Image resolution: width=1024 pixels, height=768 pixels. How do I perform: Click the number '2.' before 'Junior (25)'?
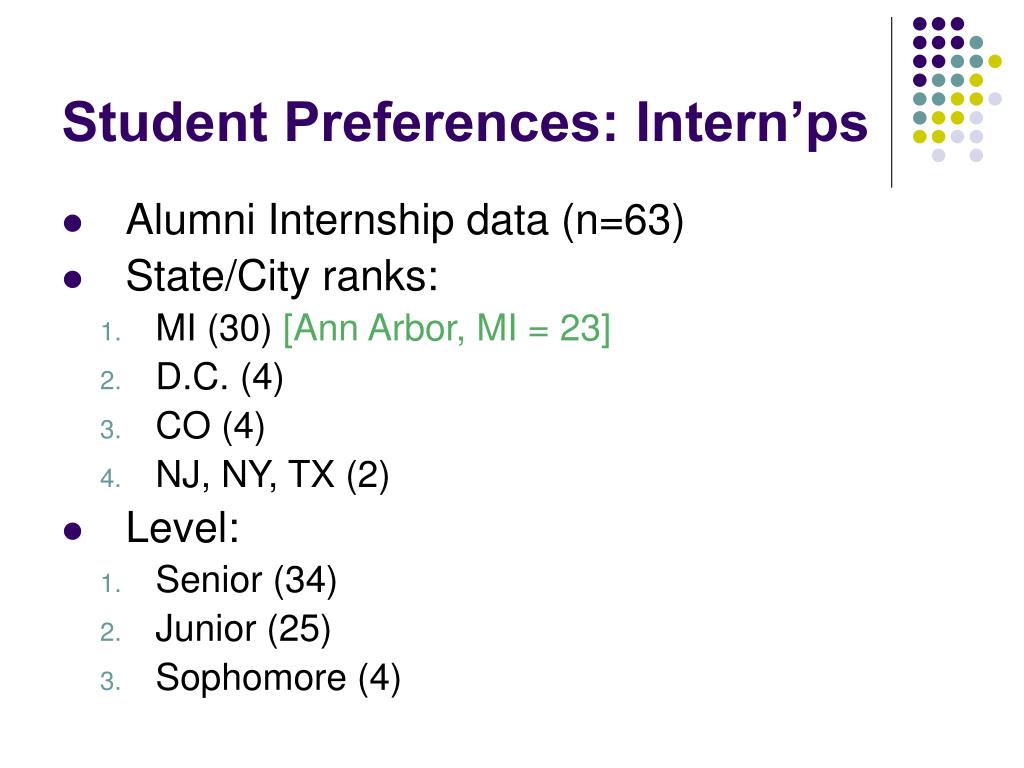(x=110, y=633)
